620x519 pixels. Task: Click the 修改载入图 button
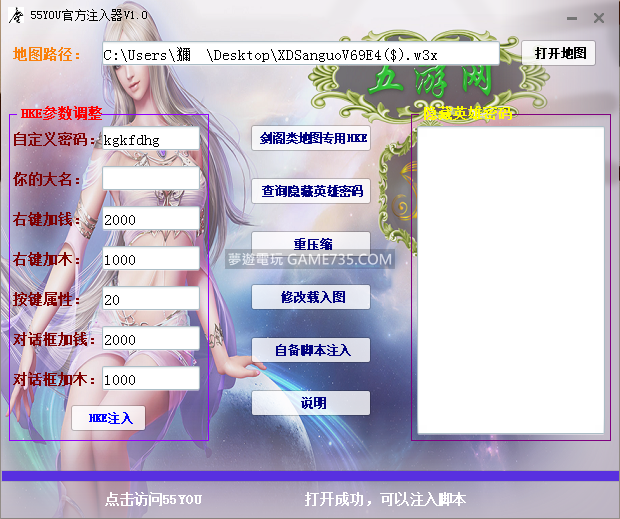pyautogui.click(x=311, y=297)
